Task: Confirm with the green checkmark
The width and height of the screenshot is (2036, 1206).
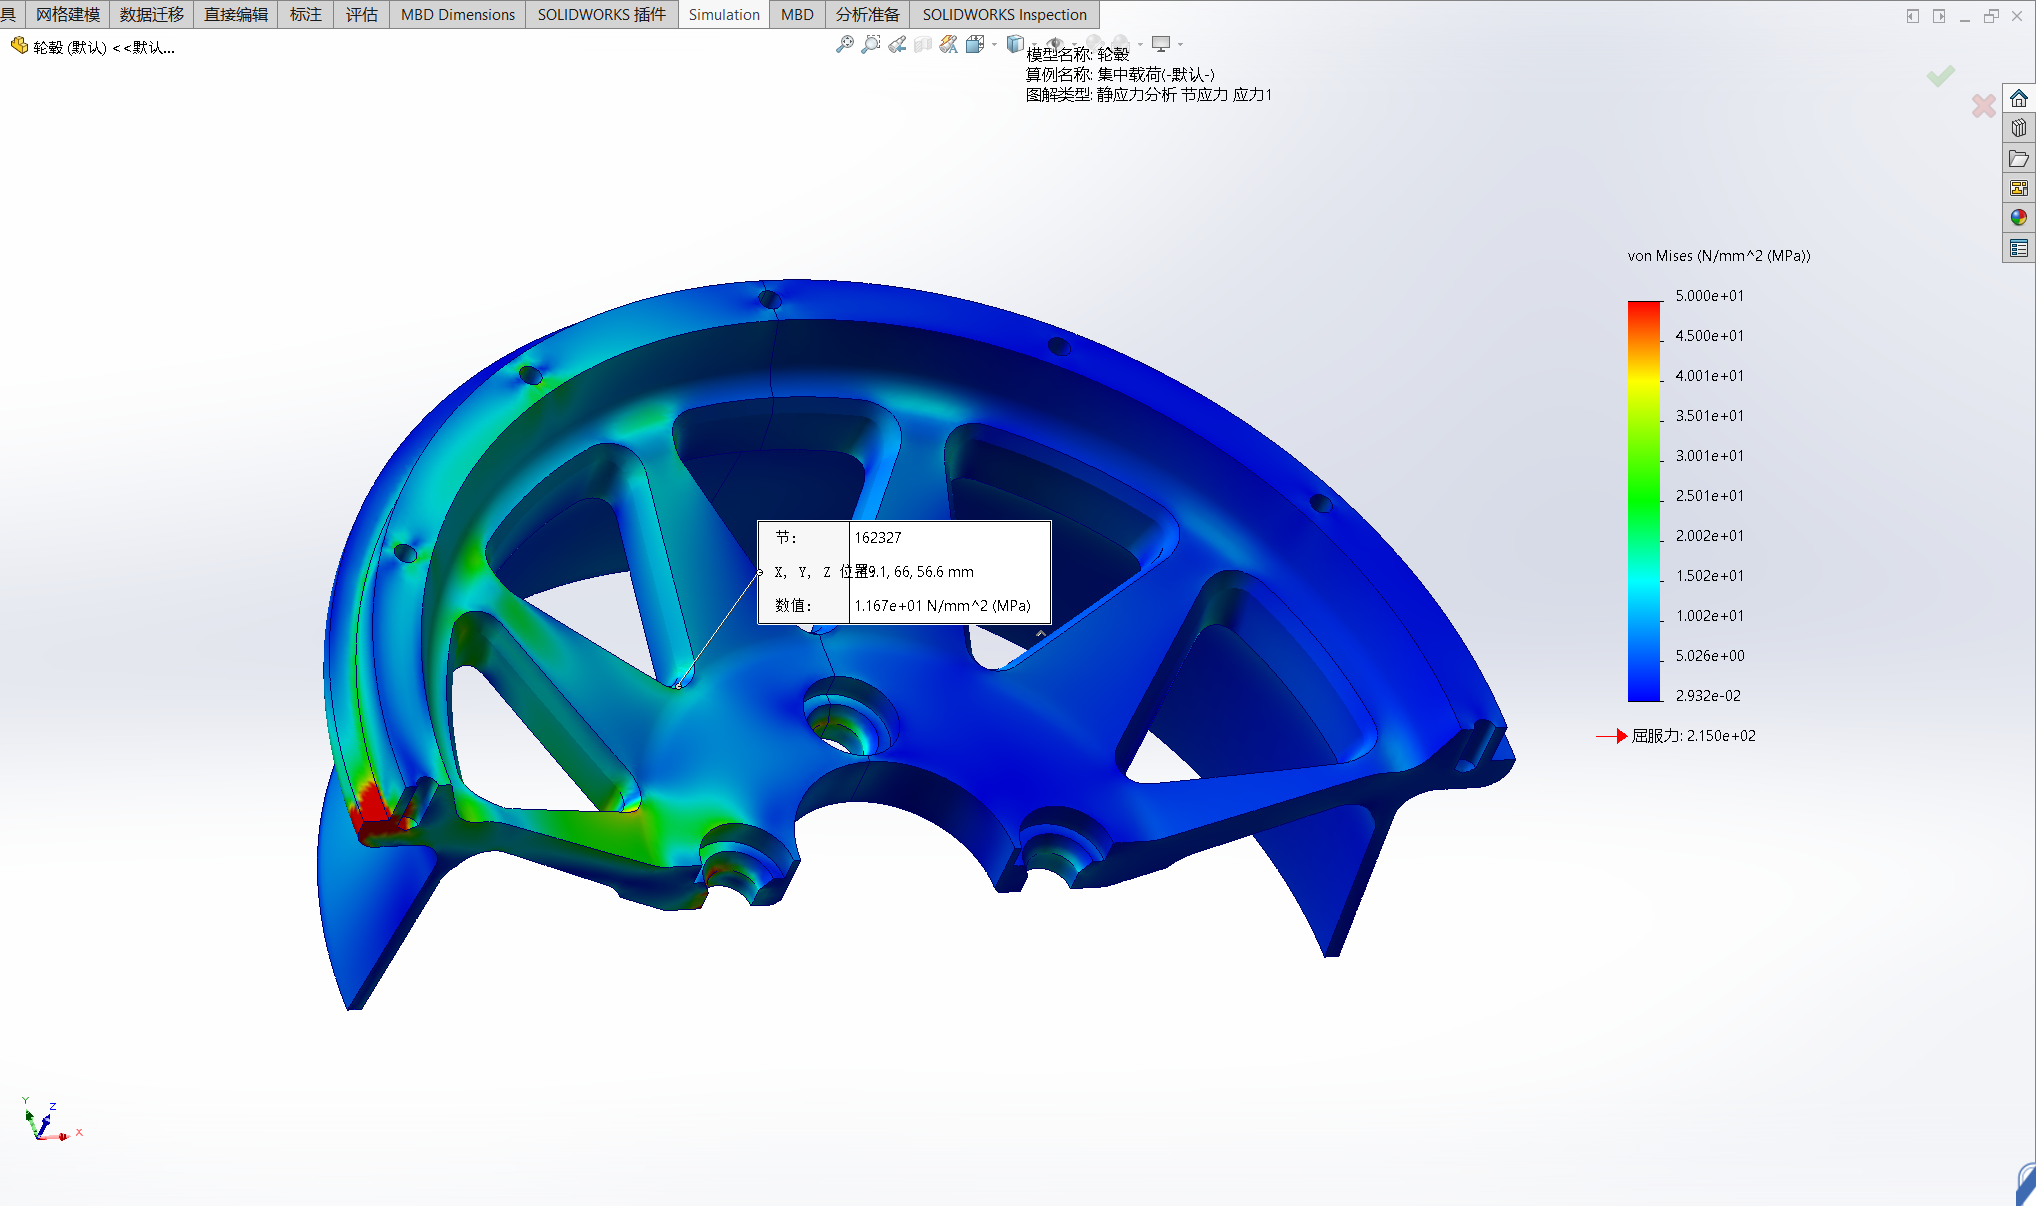Action: 1941,76
